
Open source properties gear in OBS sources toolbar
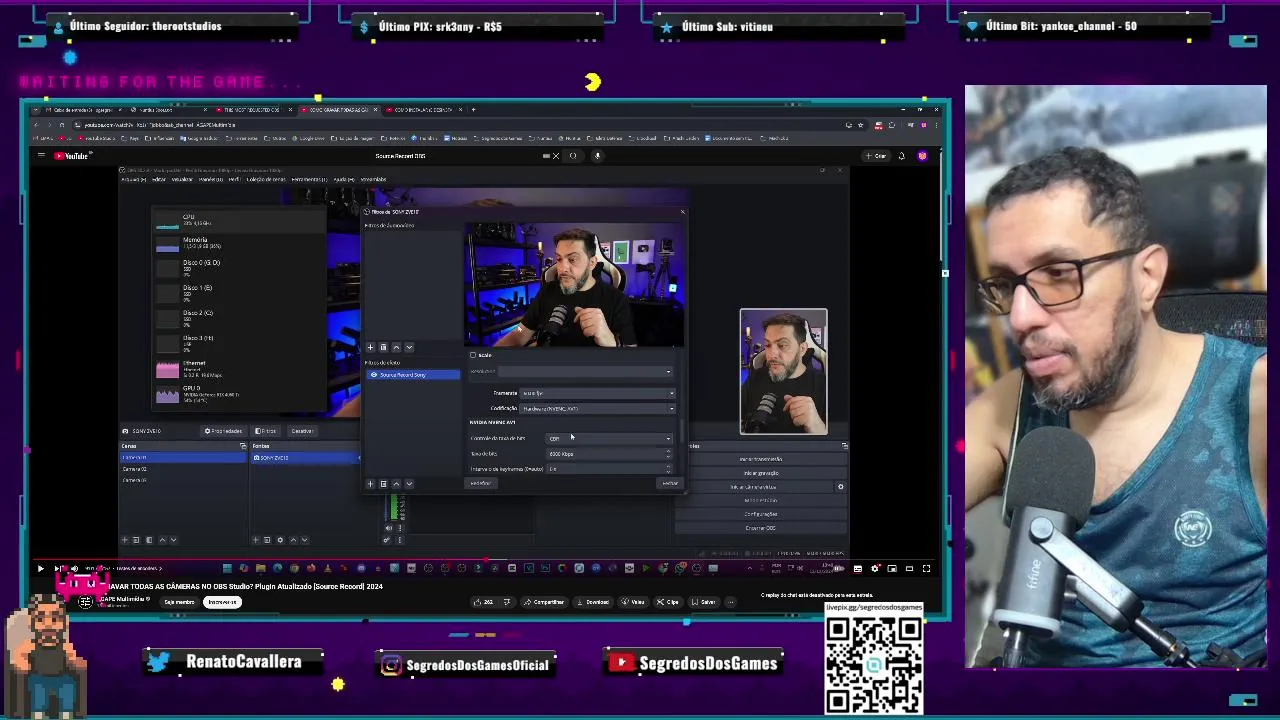[280, 540]
